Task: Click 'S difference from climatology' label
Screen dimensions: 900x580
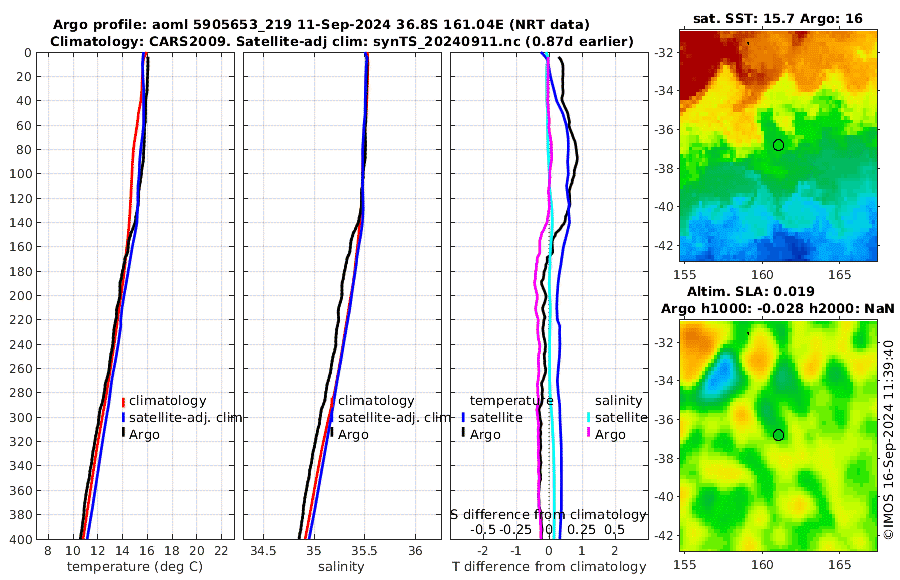Action: (x=548, y=515)
